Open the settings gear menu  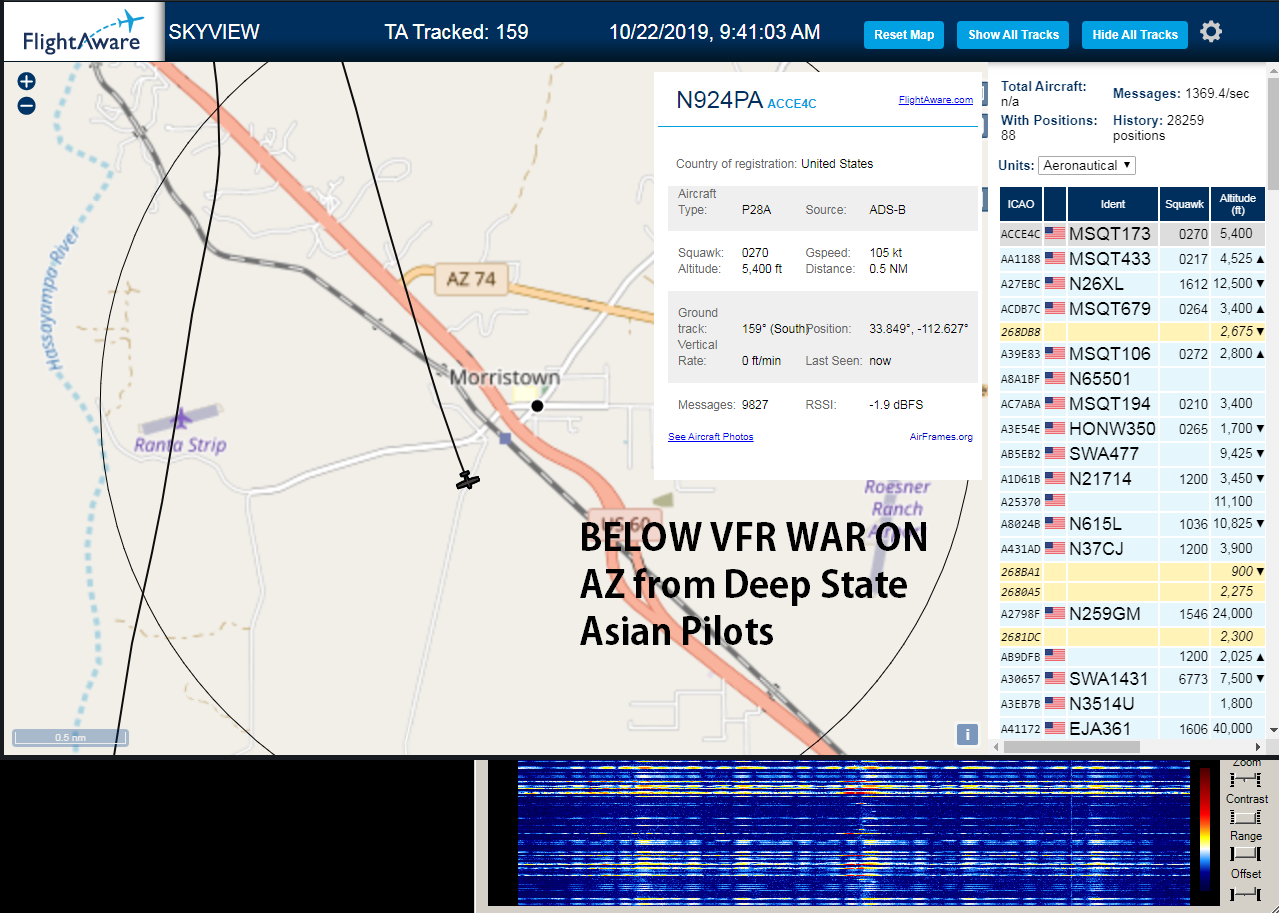coord(1211,32)
